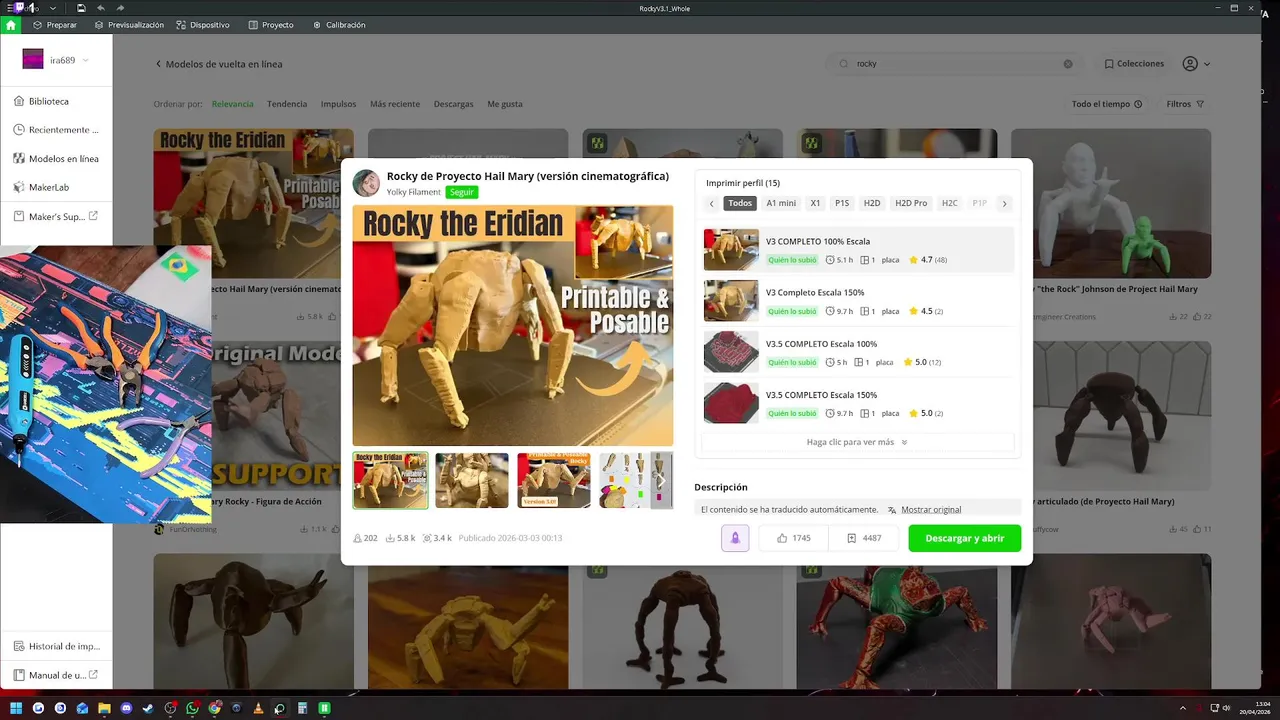Select the Todos profile filter
This screenshot has height=720, width=1280.
click(x=740, y=203)
